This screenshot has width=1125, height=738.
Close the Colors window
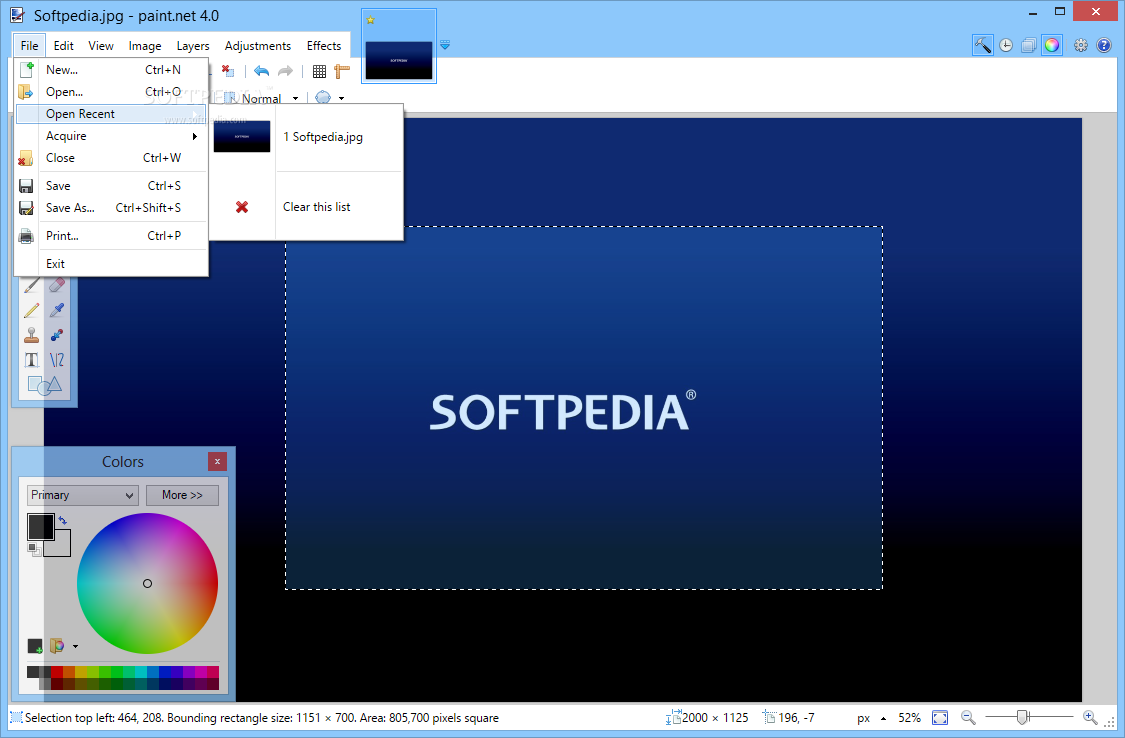pos(217,461)
